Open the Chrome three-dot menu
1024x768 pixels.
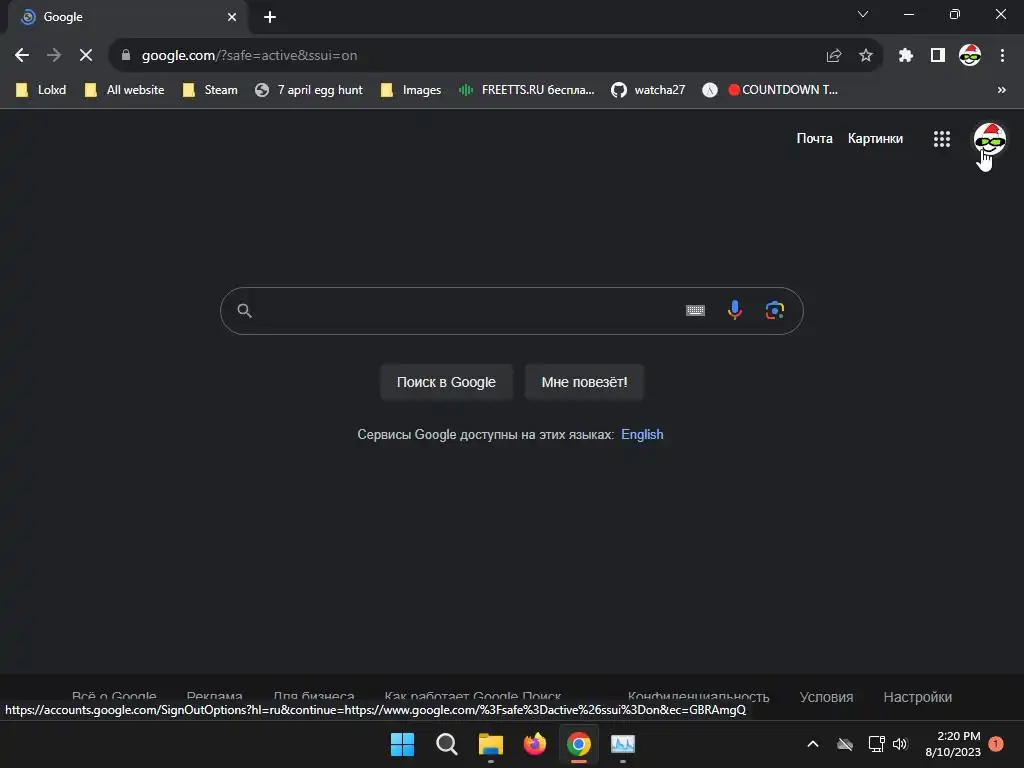coord(1002,56)
